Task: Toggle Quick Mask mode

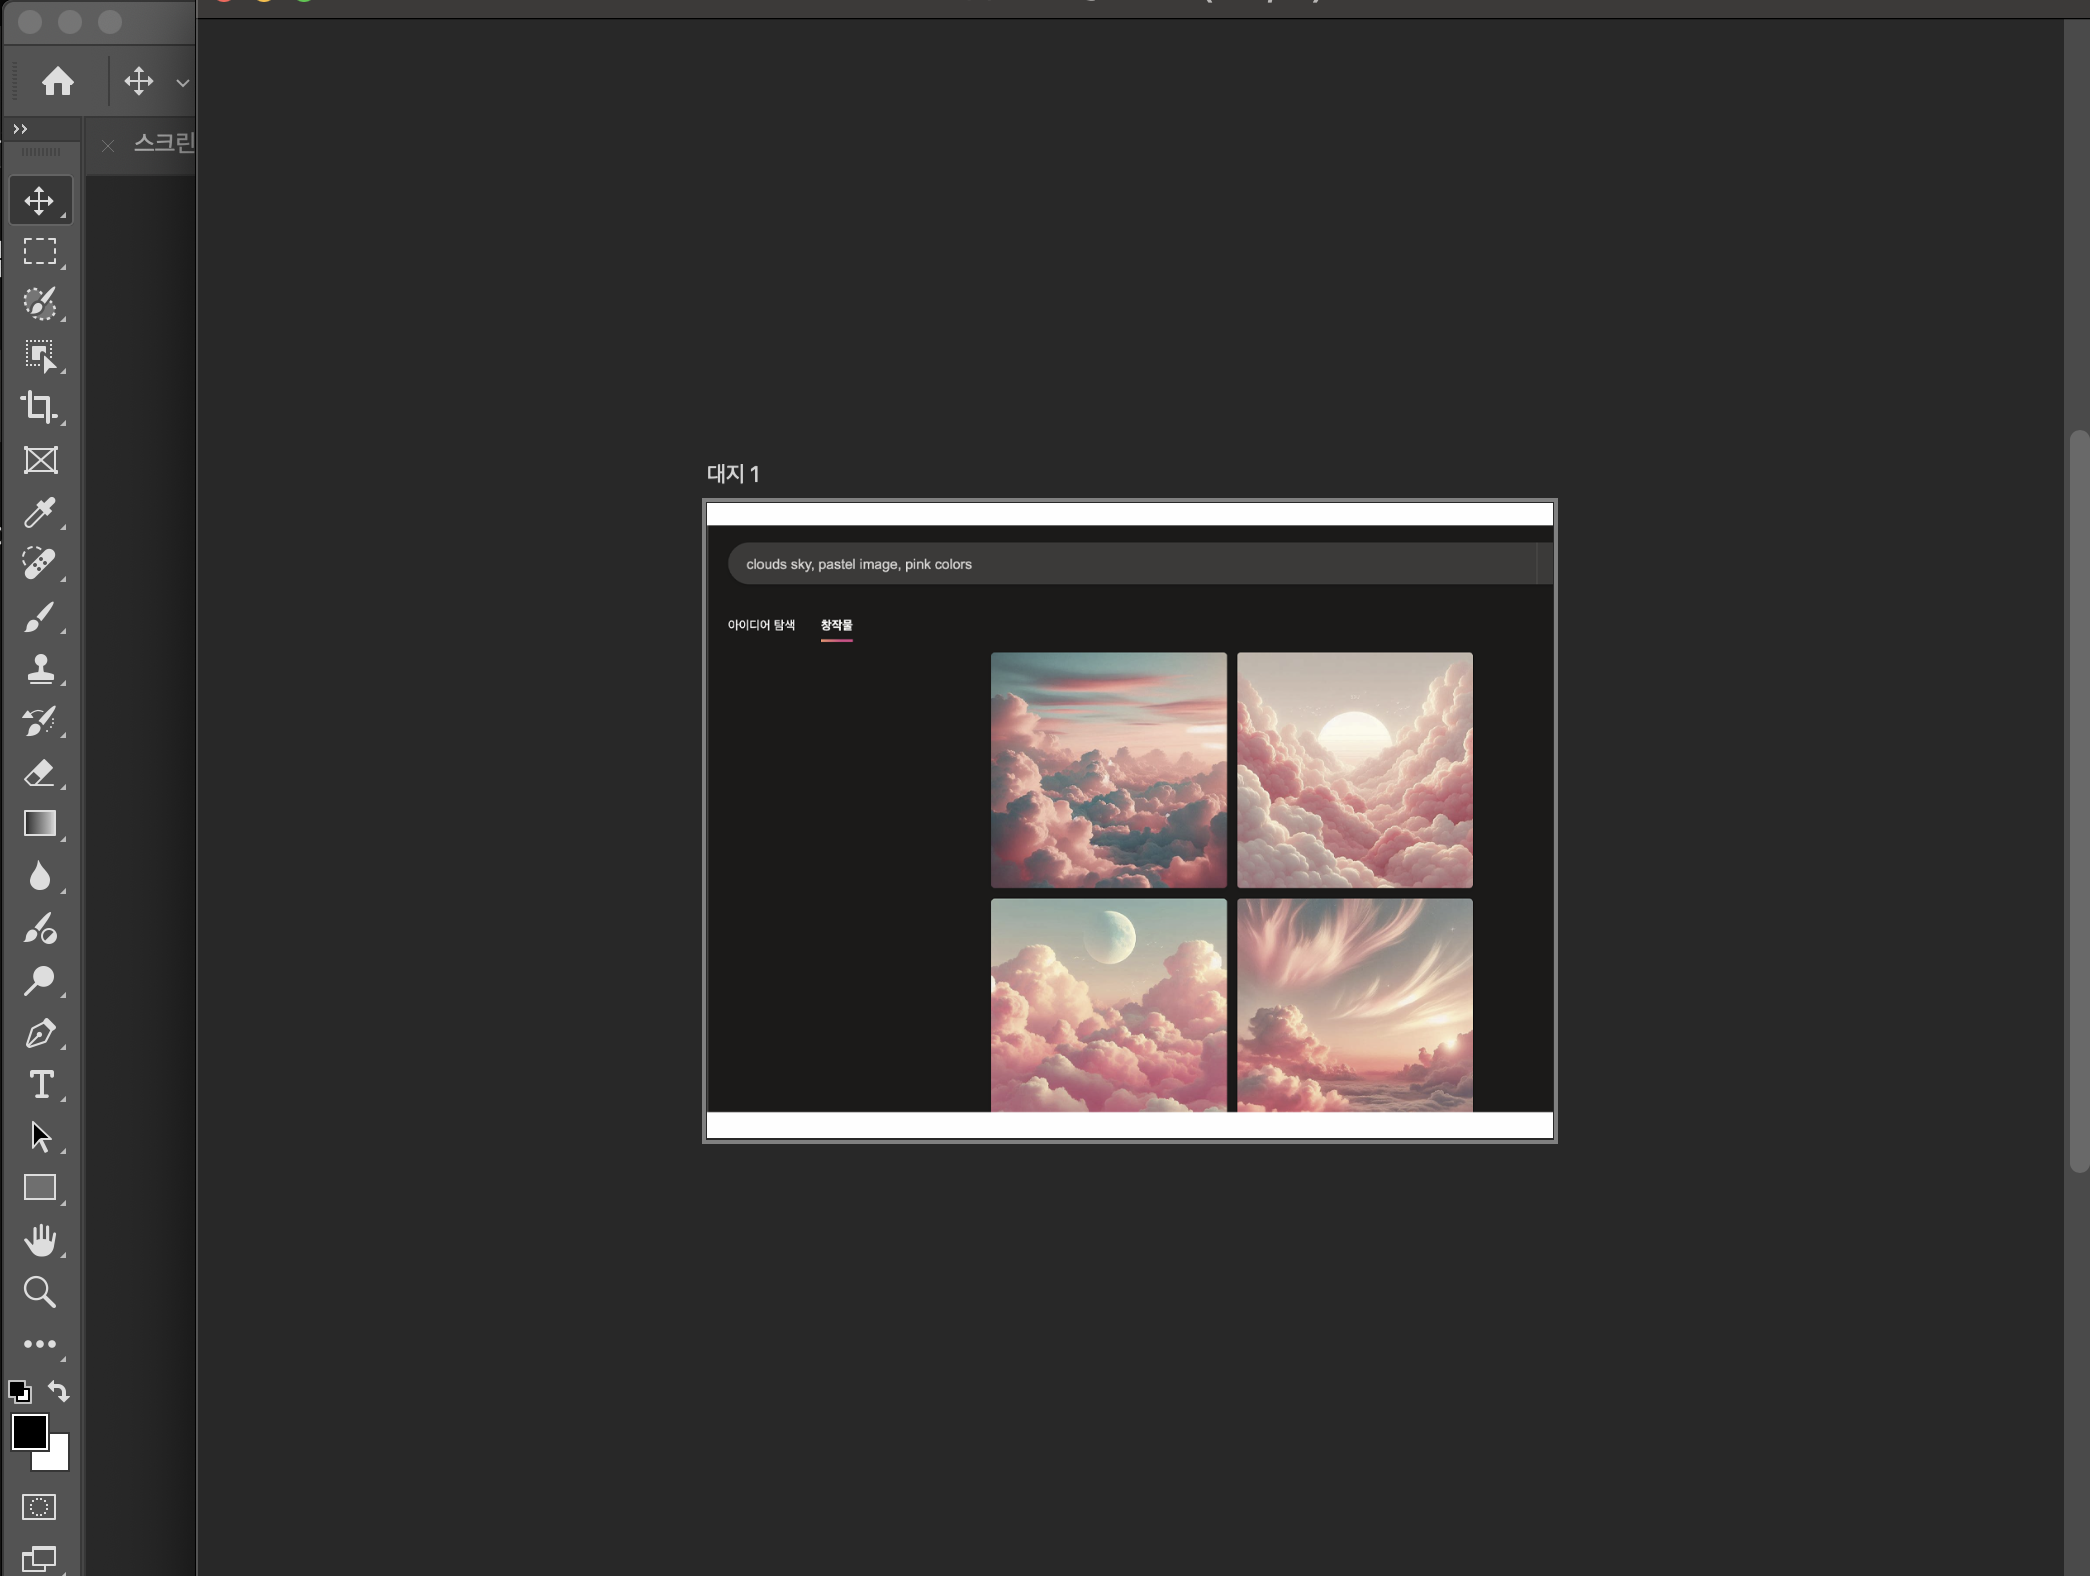Action: pyautogui.click(x=40, y=1507)
